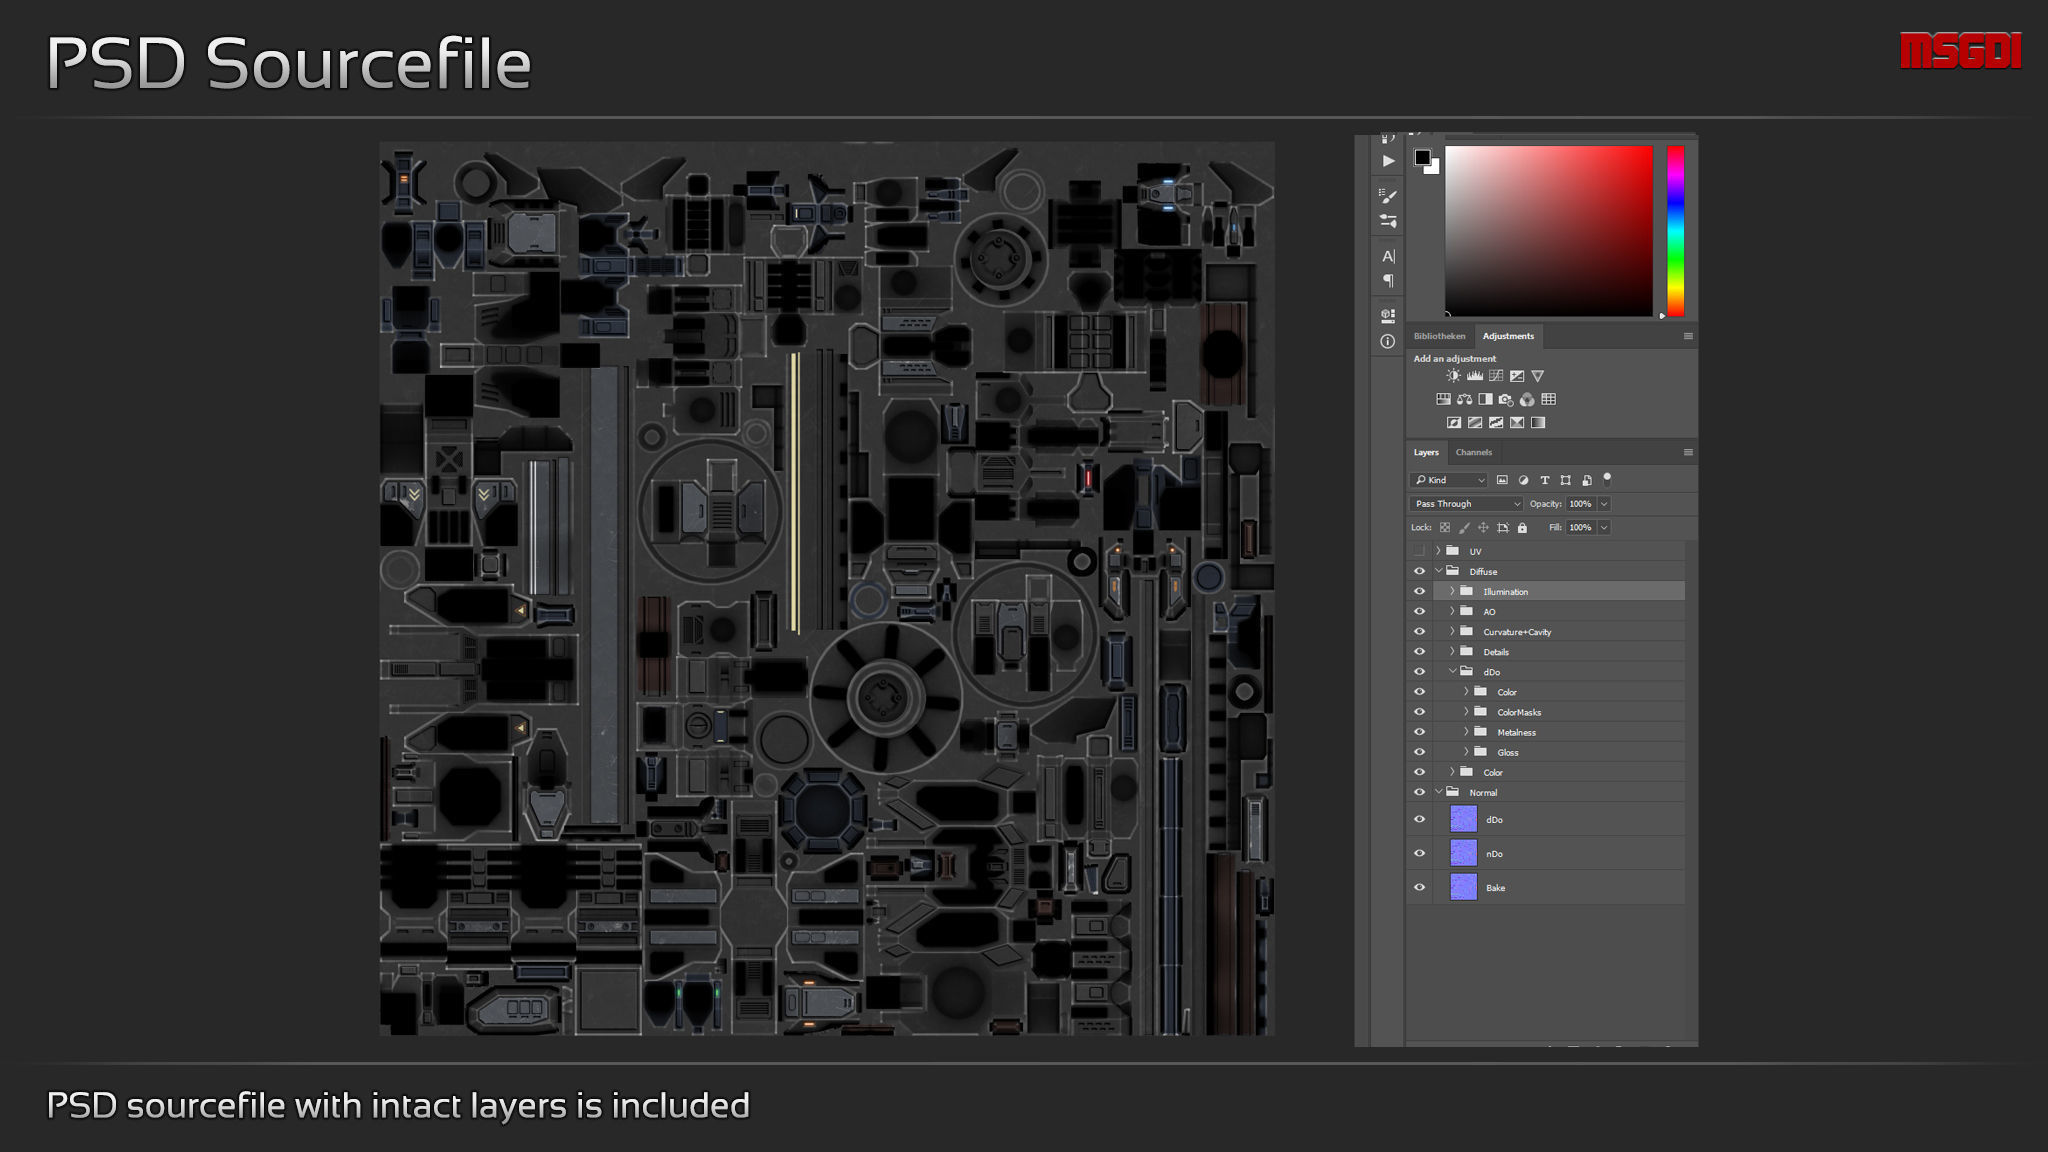The image size is (2048, 1152).
Task: Add a Color Balance adjustment
Action: point(1464,399)
